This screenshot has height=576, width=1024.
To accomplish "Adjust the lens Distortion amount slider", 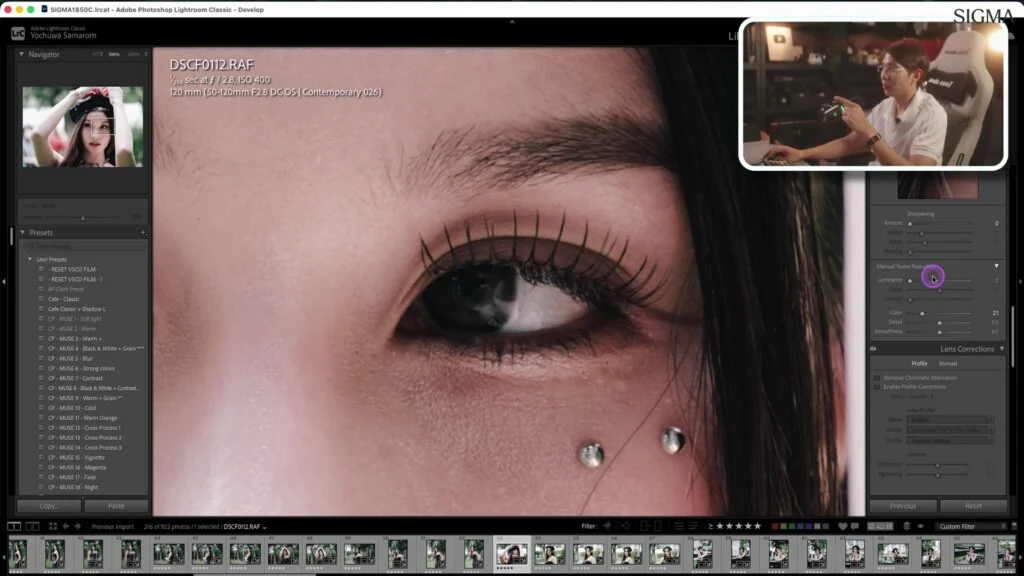I will 938,464.
